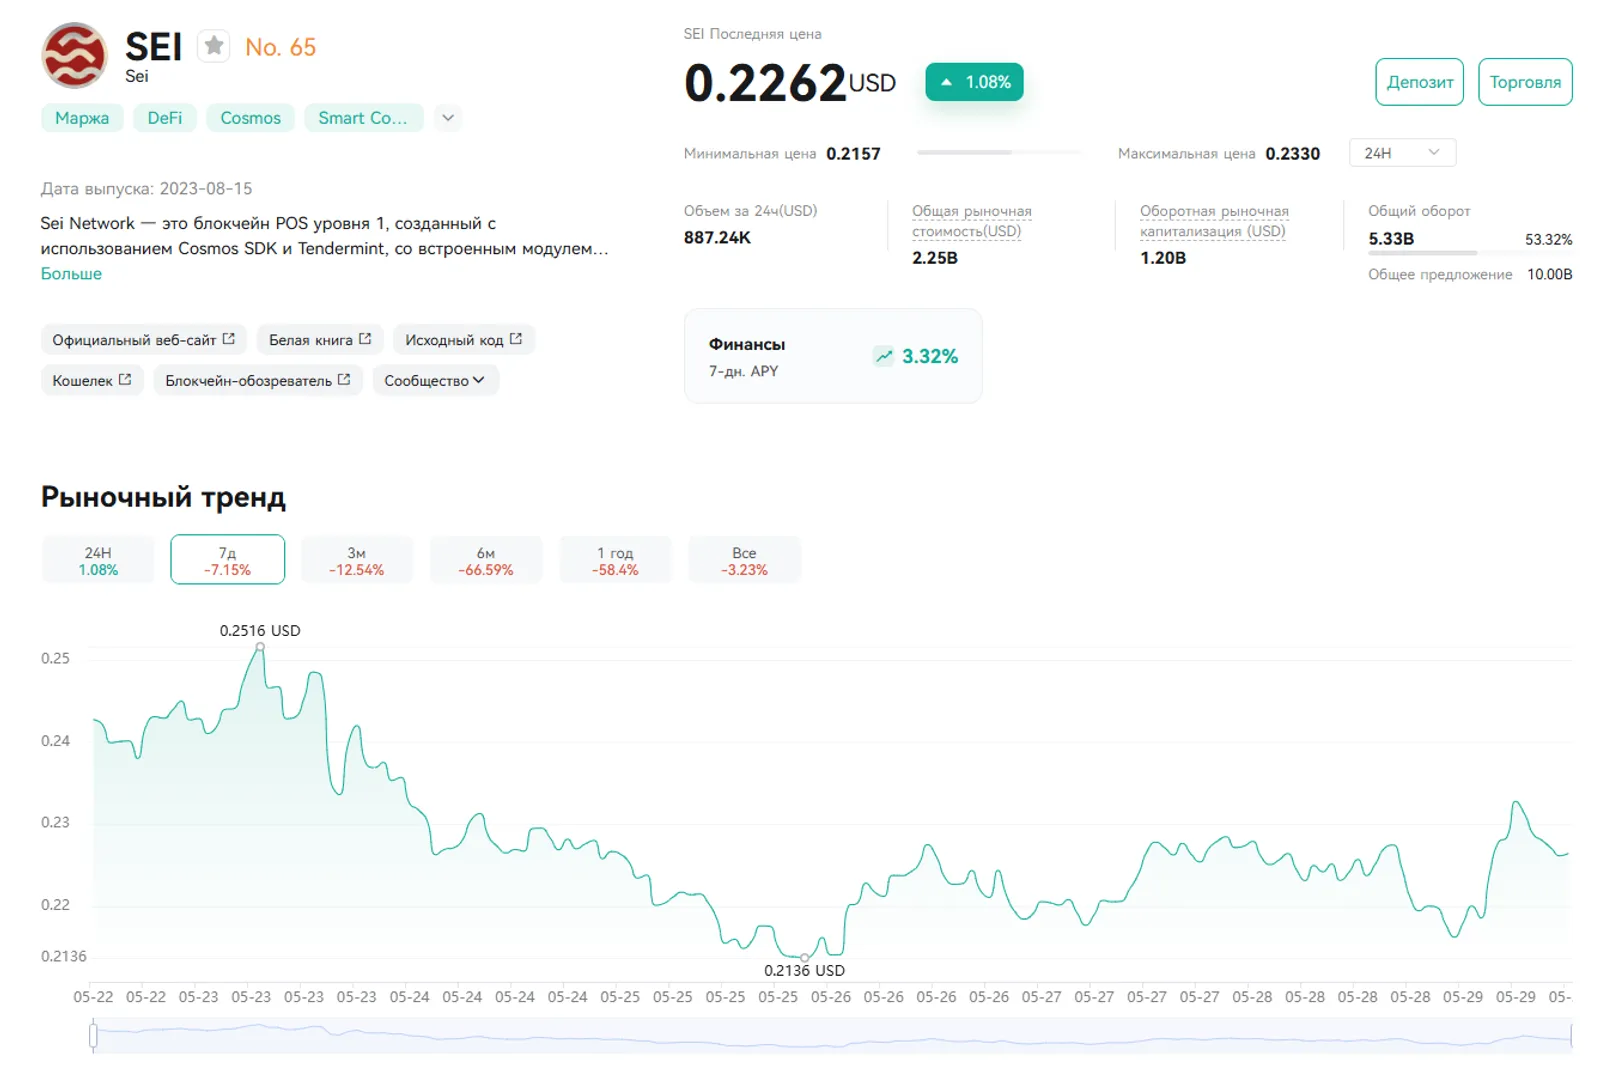Click Больше to read full description
This screenshot has height=1083, width=1600.
[71, 273]
